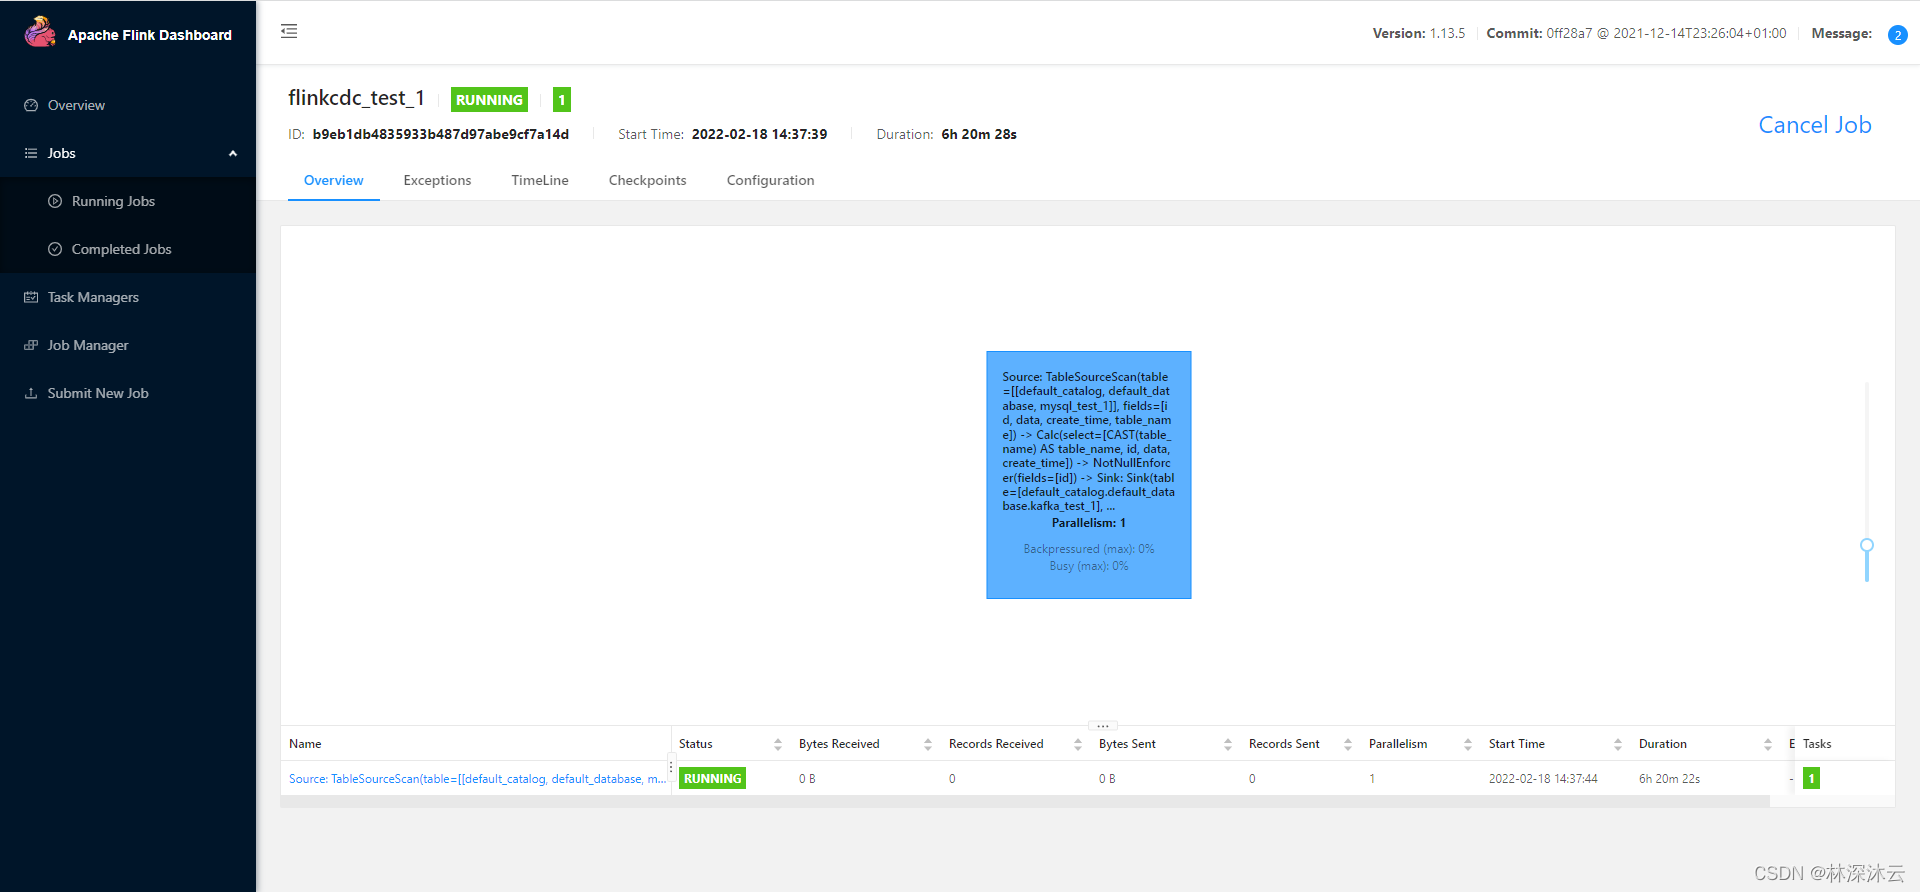
Task: Click the Cancel Job link
Action: (1815, 125)
